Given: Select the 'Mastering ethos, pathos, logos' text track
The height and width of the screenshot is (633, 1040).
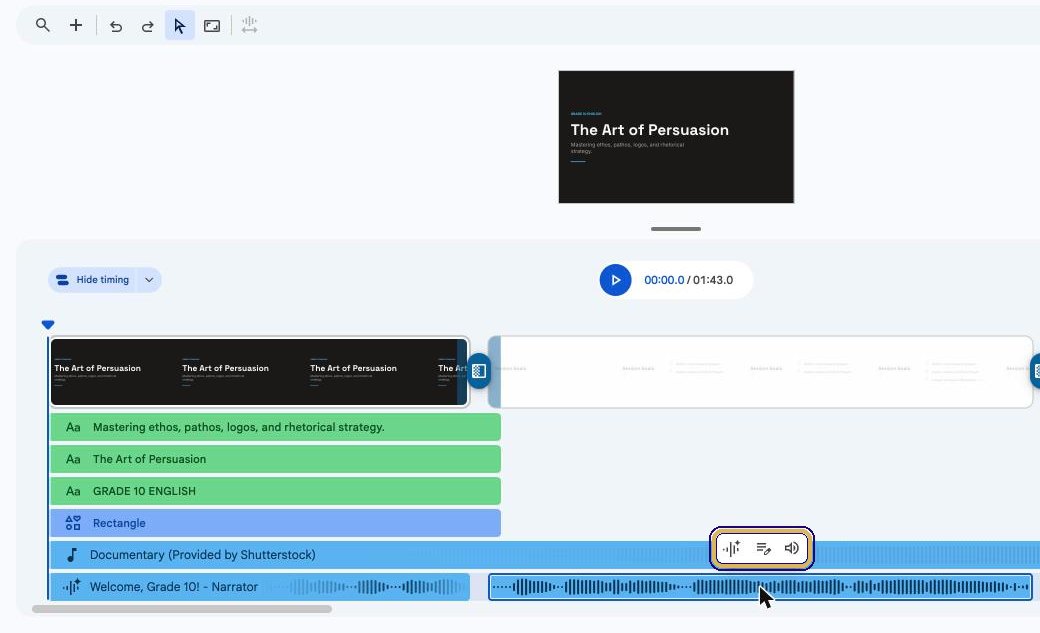Looking at the screenshot, I should pos(275,427).
